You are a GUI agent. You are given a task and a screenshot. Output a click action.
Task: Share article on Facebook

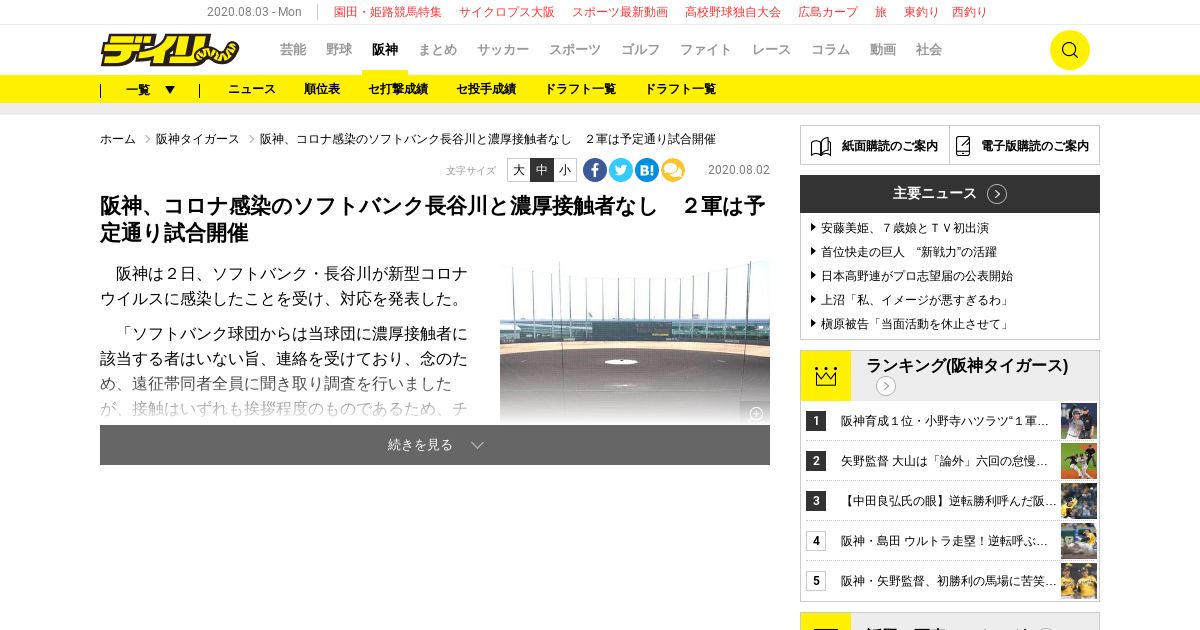tap(595, 170)
